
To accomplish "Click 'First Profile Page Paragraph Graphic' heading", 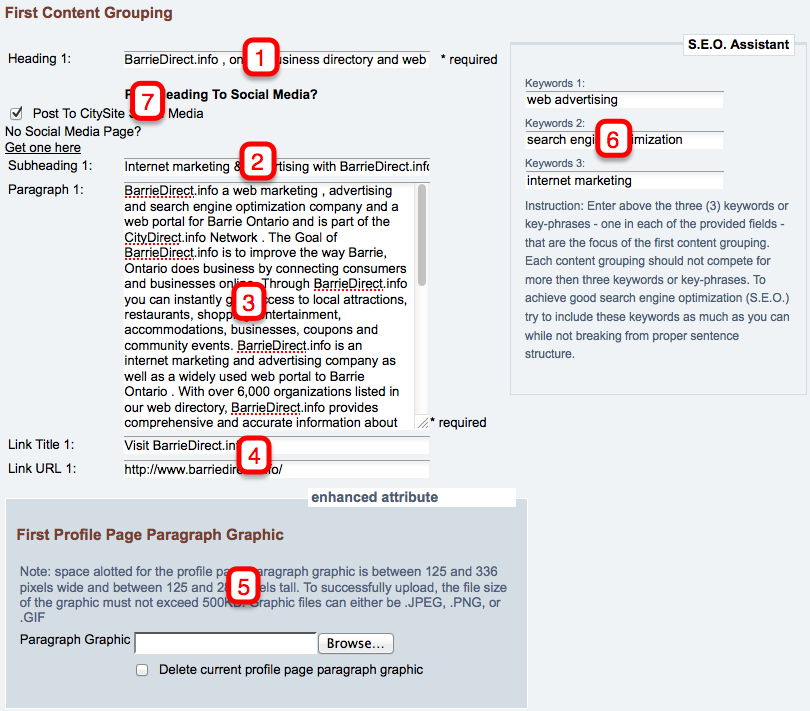I will 150,534.
